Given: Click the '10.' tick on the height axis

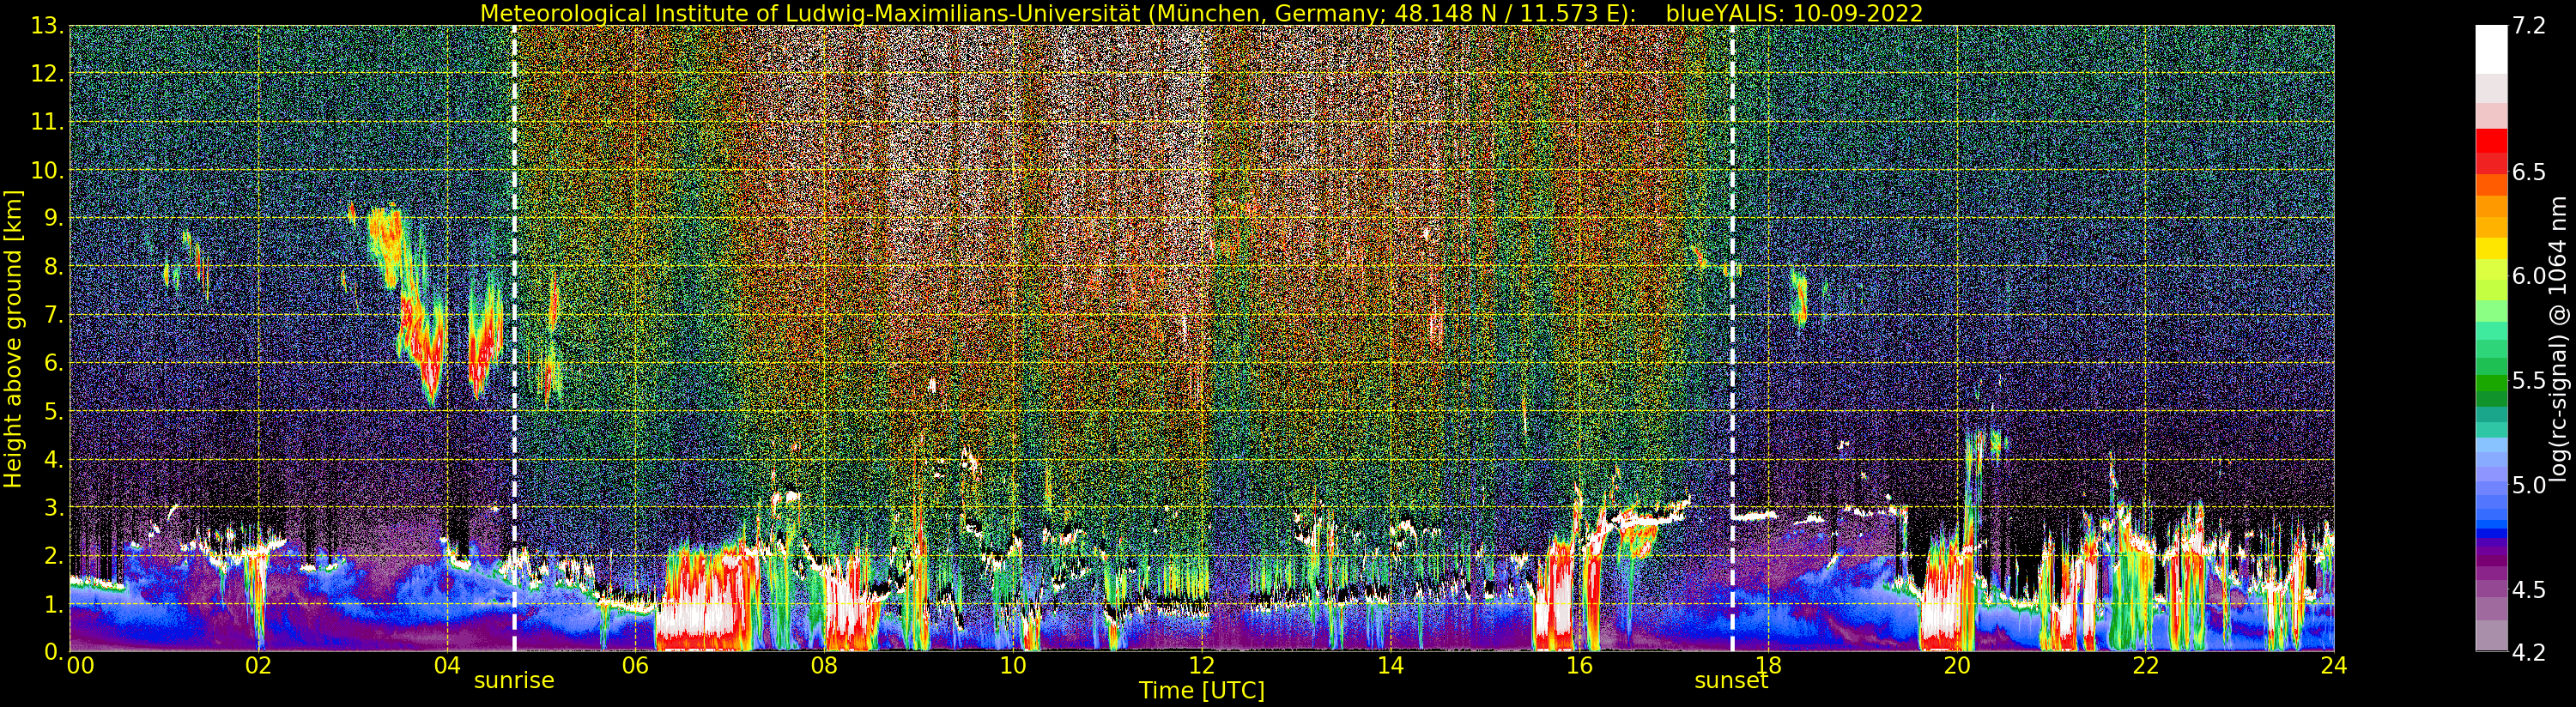Looking at the screenshot, I should tap(48, 170).
